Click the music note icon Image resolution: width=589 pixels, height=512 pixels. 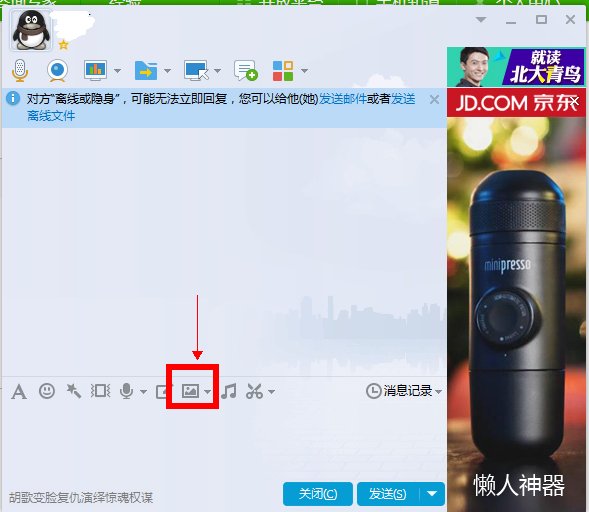tap(229, 391)
